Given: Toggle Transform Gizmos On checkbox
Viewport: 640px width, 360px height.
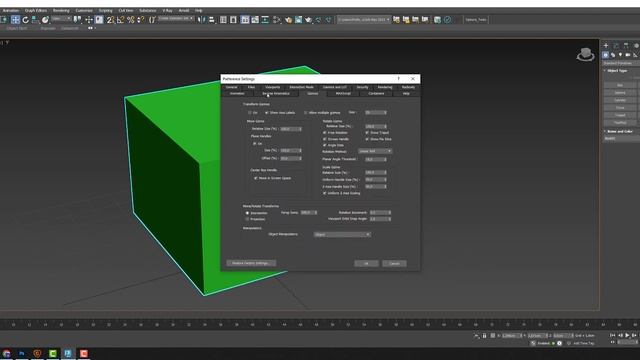Looking at the screenshot, I should tap(250, 113).
